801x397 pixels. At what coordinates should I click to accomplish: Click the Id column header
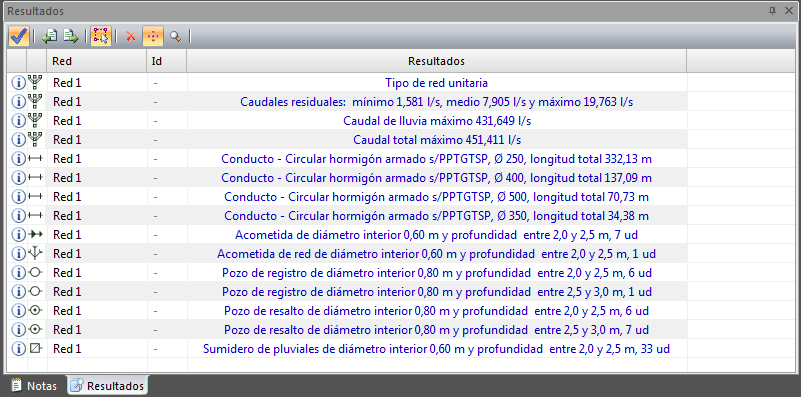[167, 61]
